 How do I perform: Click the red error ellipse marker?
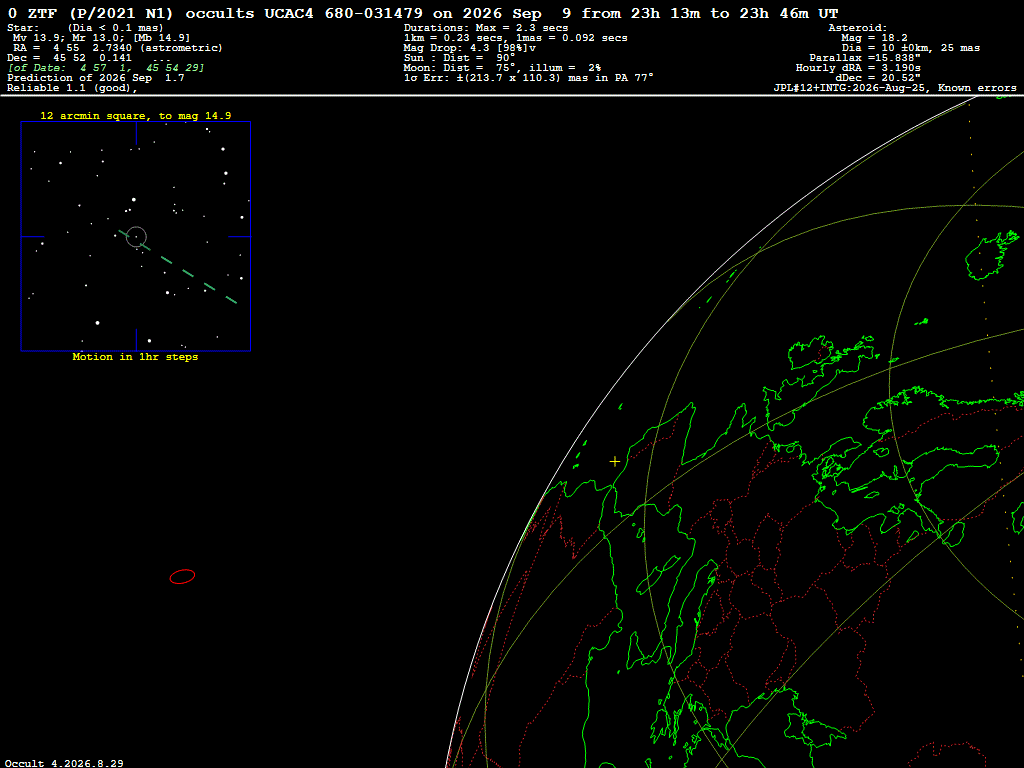(x=182, y=577)
